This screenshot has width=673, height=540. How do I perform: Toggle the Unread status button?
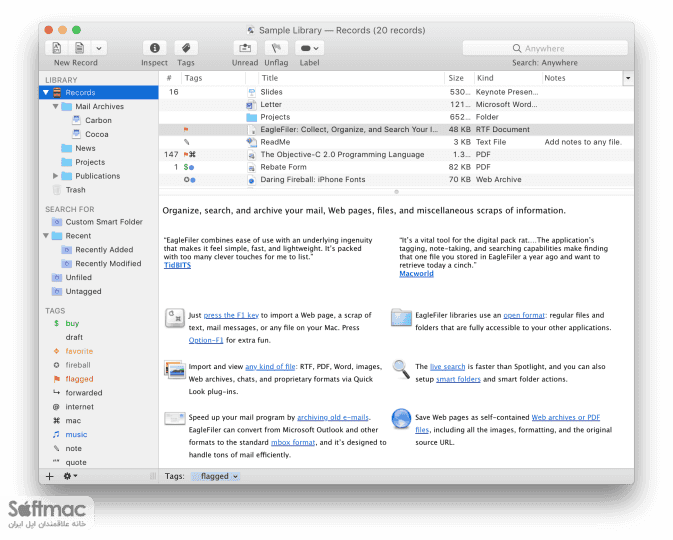(x=245, y=48)
